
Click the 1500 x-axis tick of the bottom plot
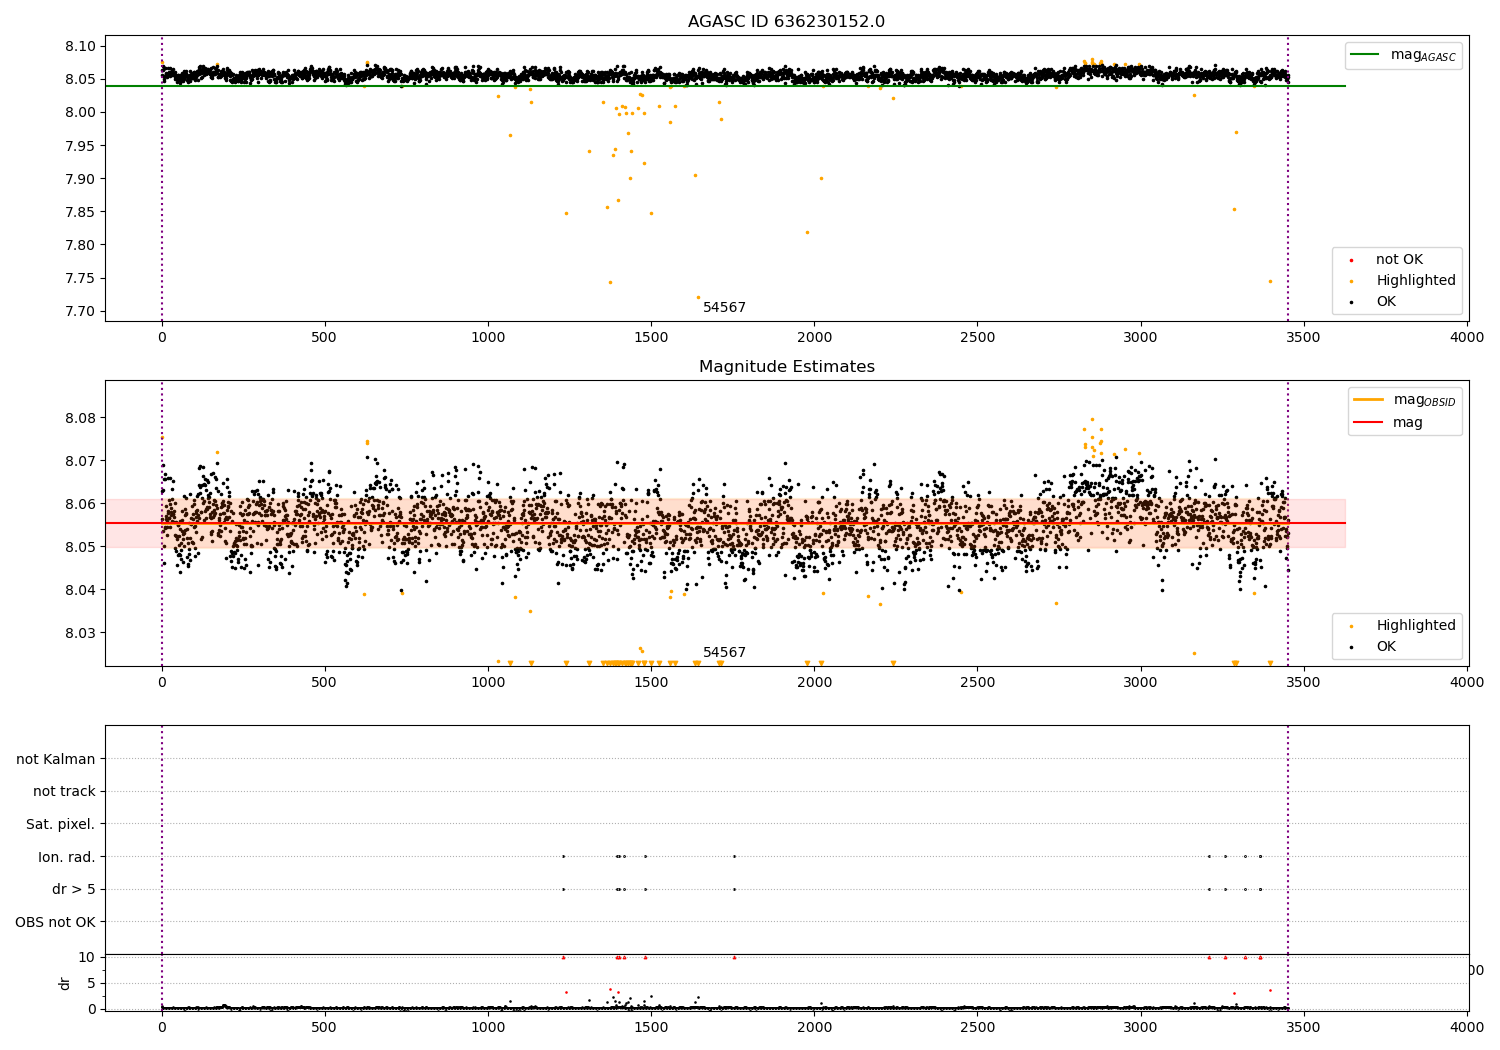pyautogui.click(x=651, y=1027)
